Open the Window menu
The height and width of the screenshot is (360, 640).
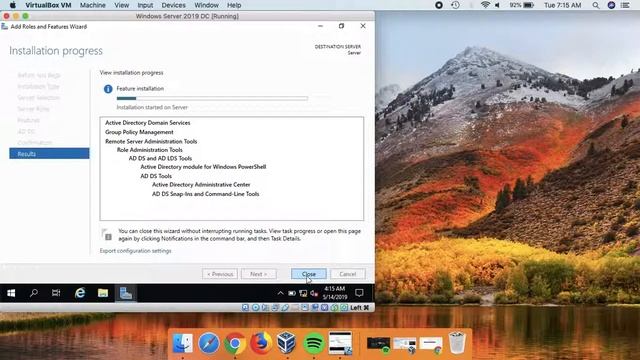(x=206, y=5)
